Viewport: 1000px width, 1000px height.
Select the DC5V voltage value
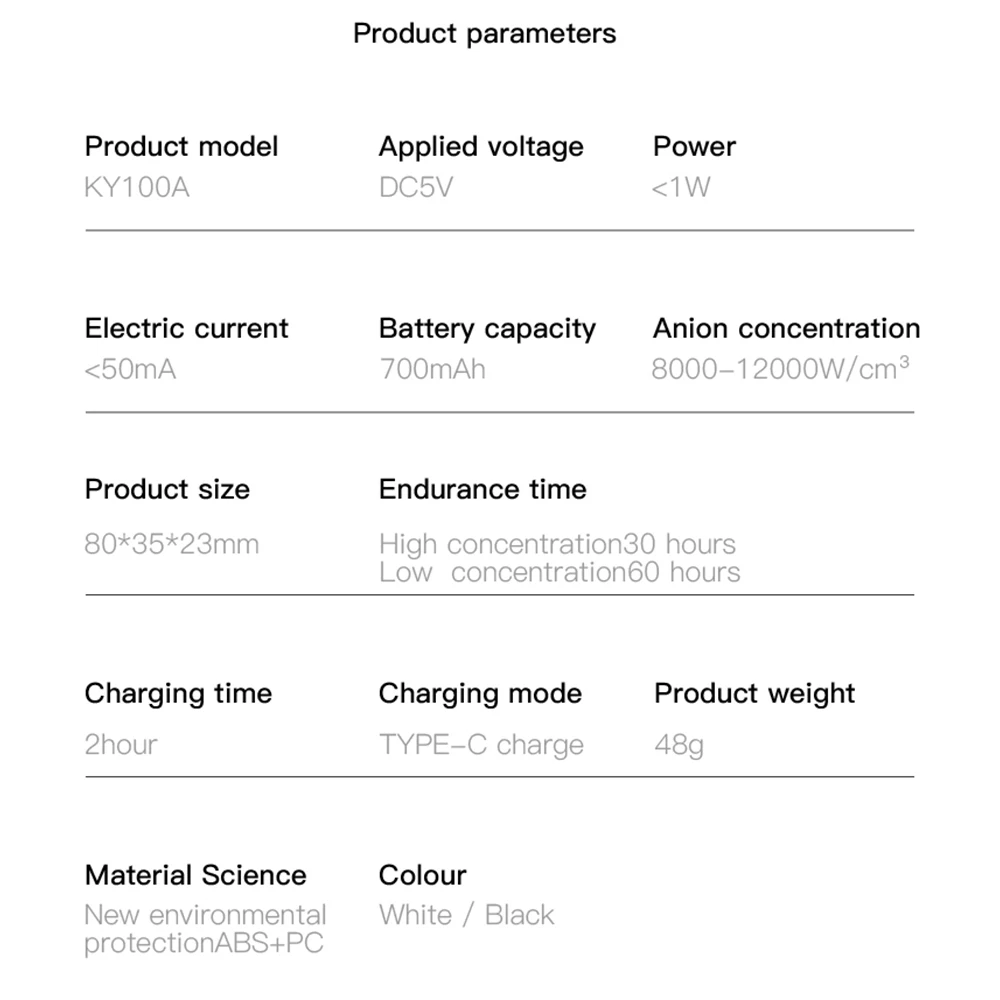[x=416, y=187]
